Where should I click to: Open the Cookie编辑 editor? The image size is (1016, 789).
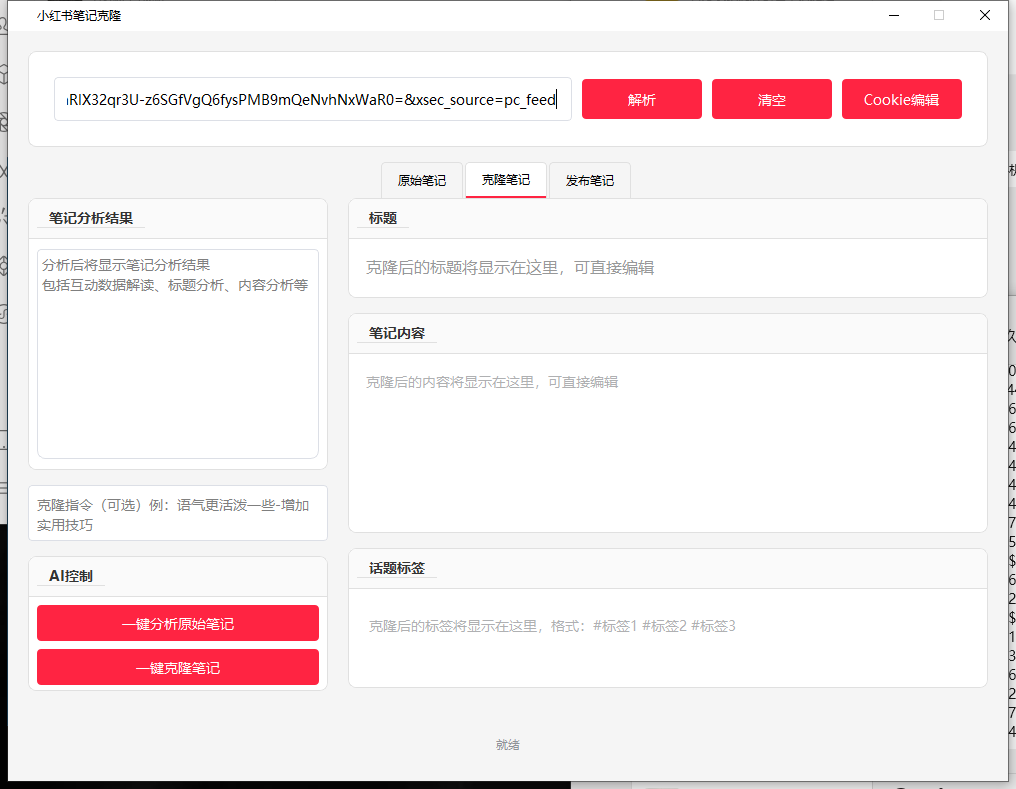[x=901, y=99]
